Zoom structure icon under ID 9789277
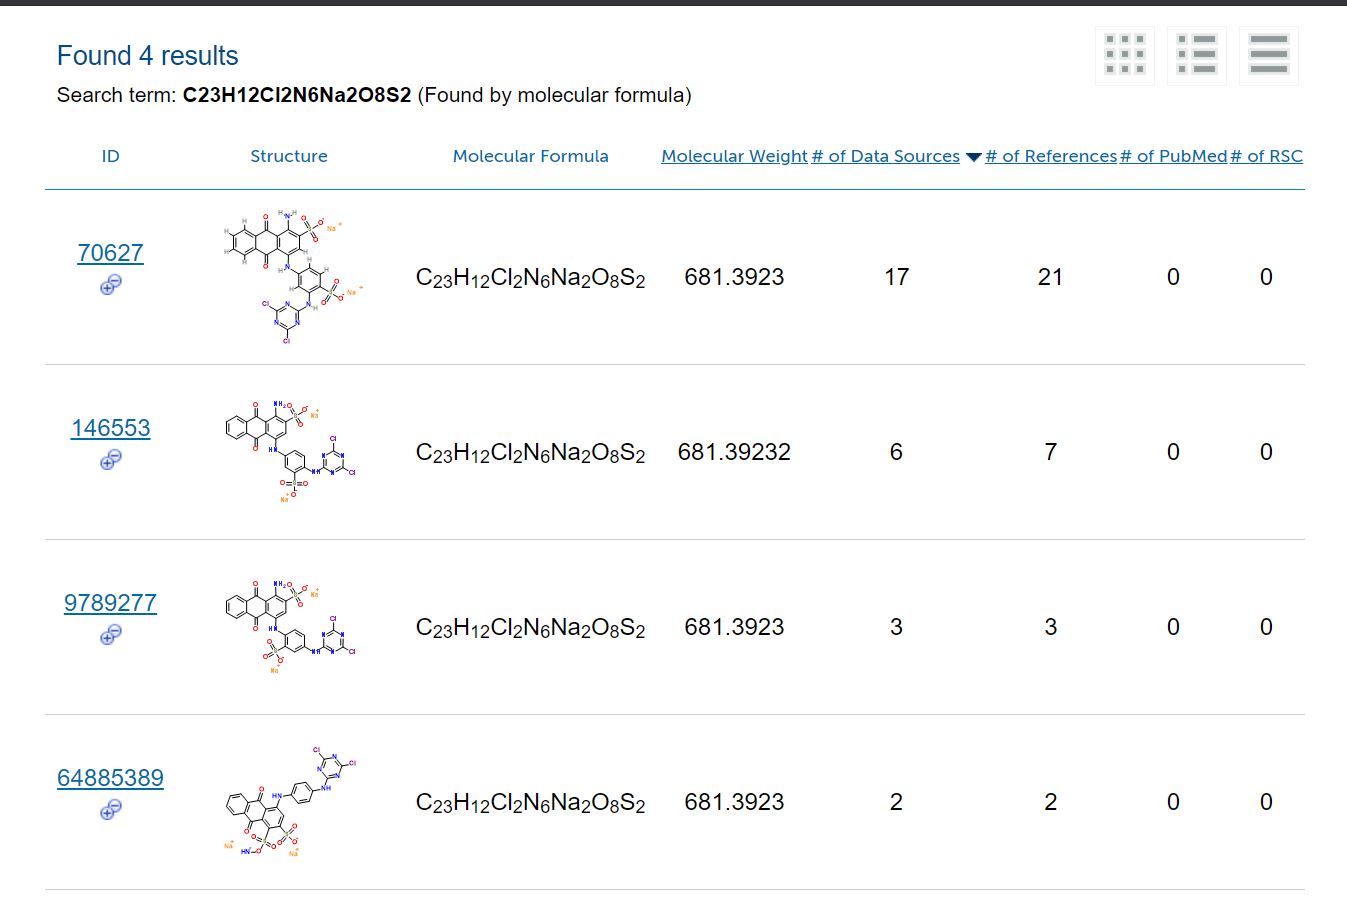 111,635
